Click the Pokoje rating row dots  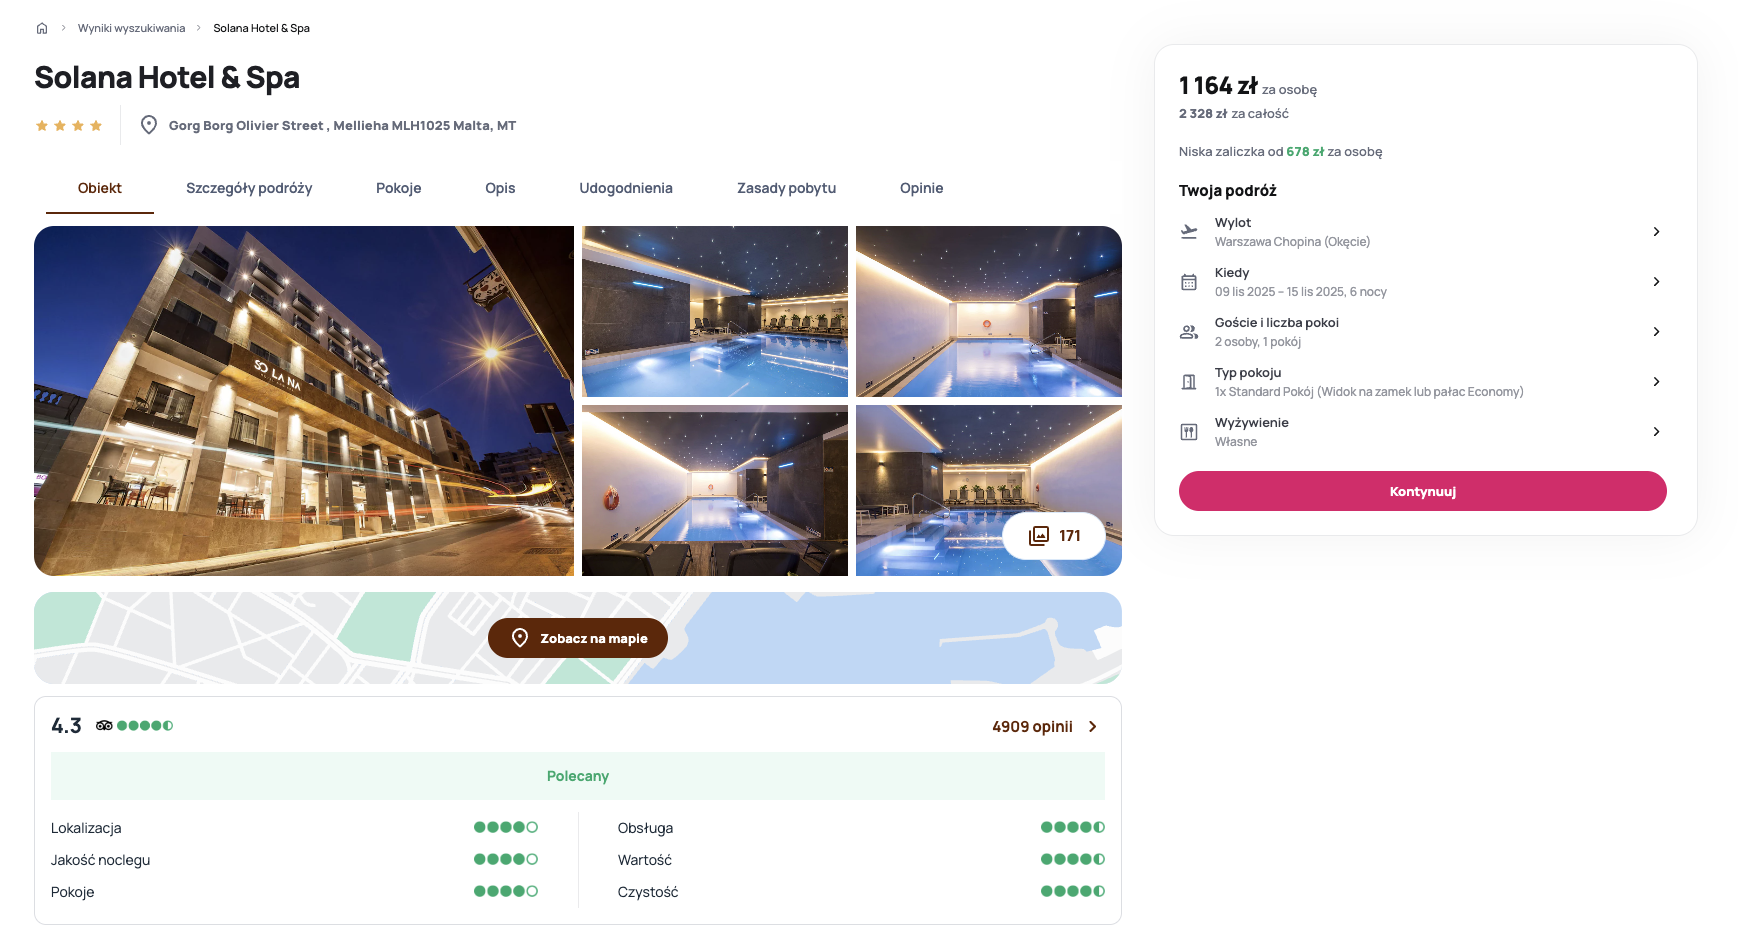click(506, 891)
